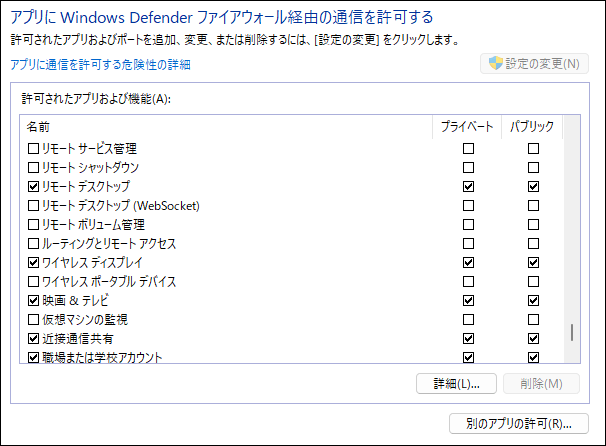The image size is (606, 446).
Task: Check プライベート box for リモート シャットダウン
Action: pos(468,167)
